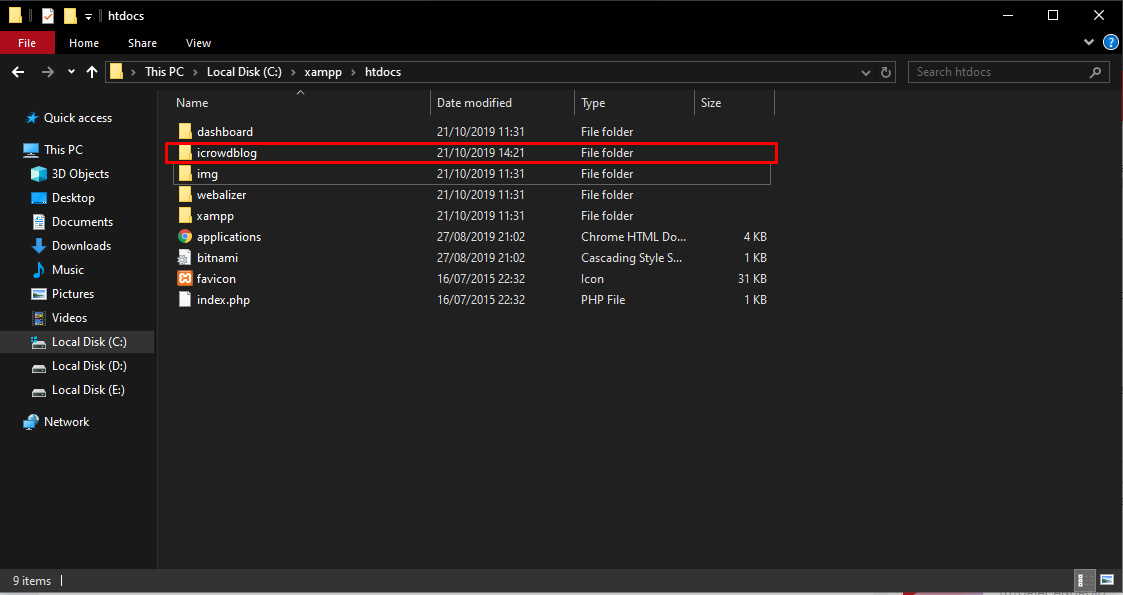
Task: Select the img folder
Action: click(x=472, y=174)
